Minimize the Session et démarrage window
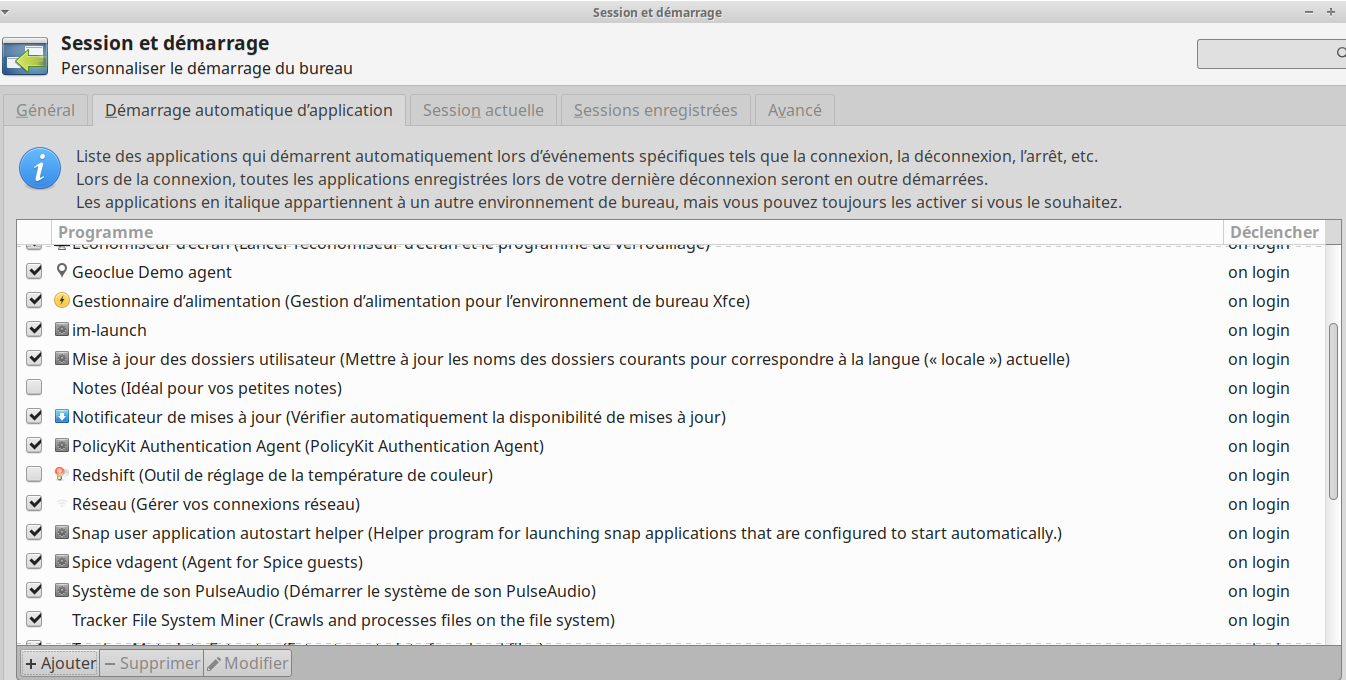The height and width of the screenshot is (680, 1346). coord(1309,12)
